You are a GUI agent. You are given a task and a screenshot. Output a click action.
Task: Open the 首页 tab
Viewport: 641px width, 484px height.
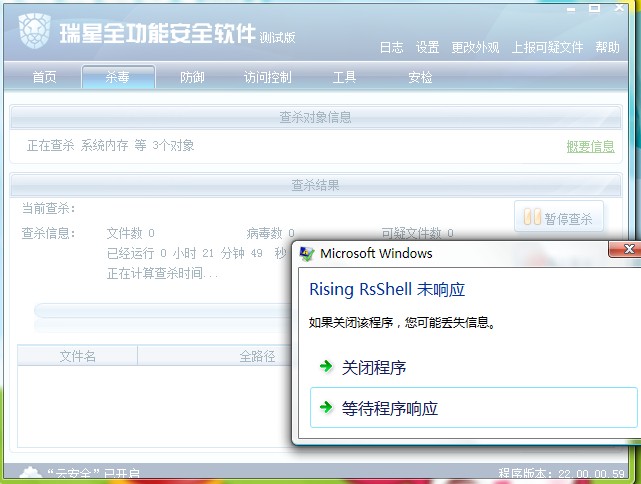pos(44,77)
